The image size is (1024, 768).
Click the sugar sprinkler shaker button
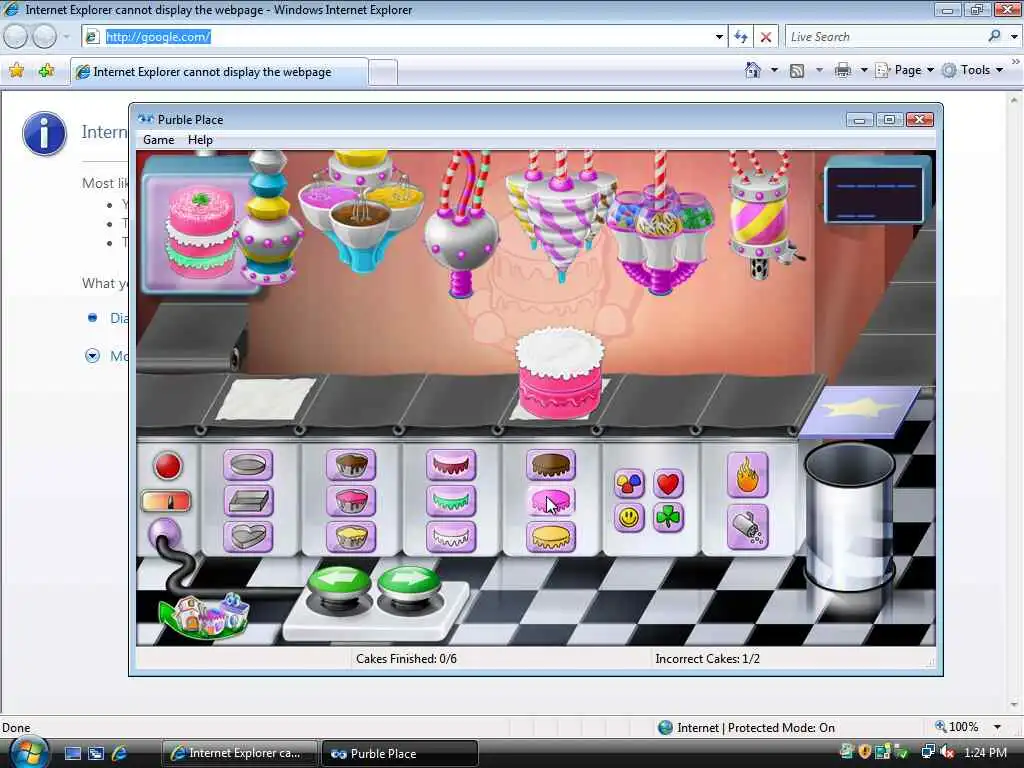click(x=747, y=527)
